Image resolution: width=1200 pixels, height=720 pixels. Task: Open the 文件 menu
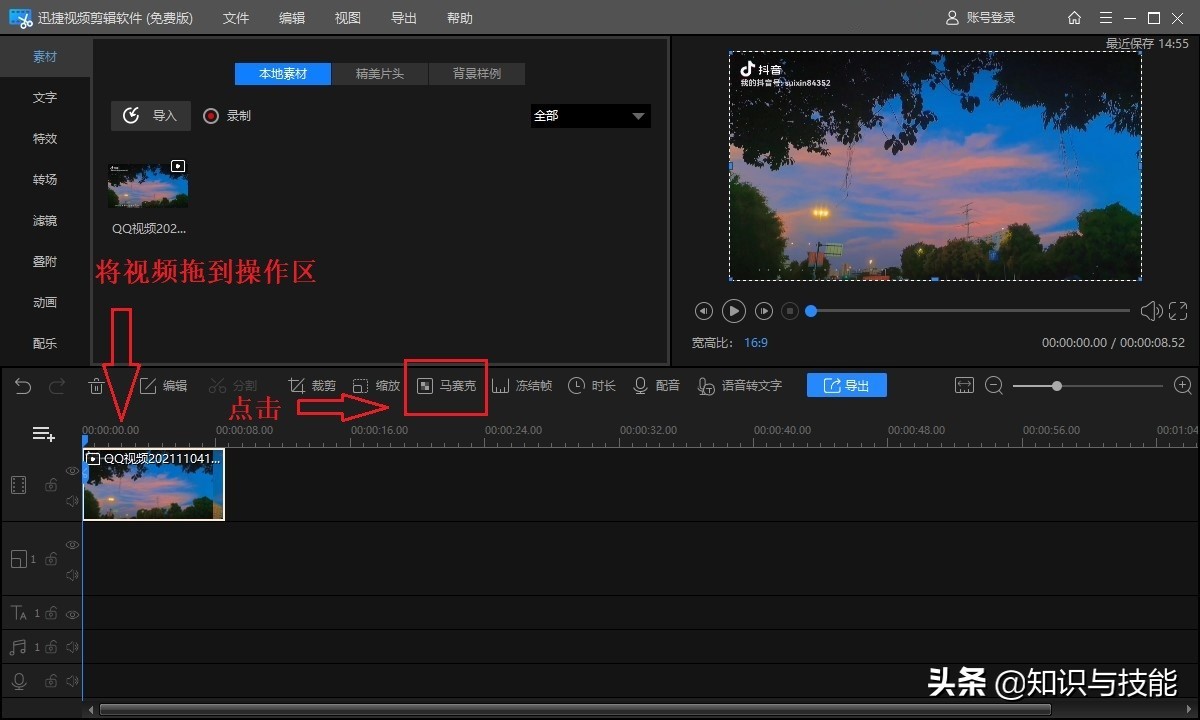tap(236, 18)
